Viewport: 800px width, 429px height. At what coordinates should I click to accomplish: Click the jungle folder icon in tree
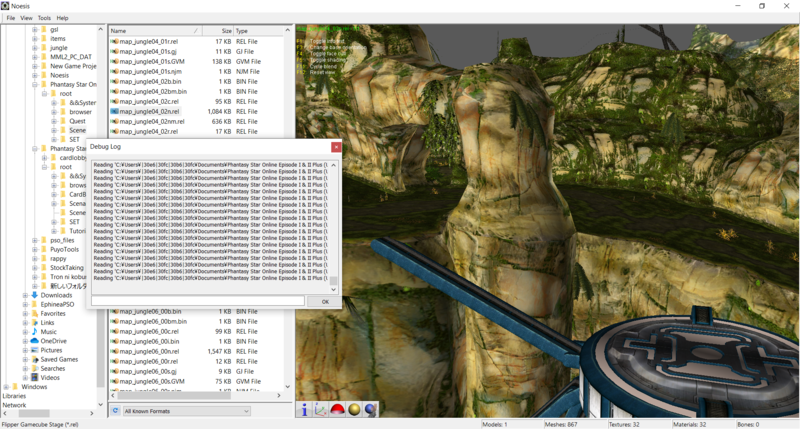(44, 47)
